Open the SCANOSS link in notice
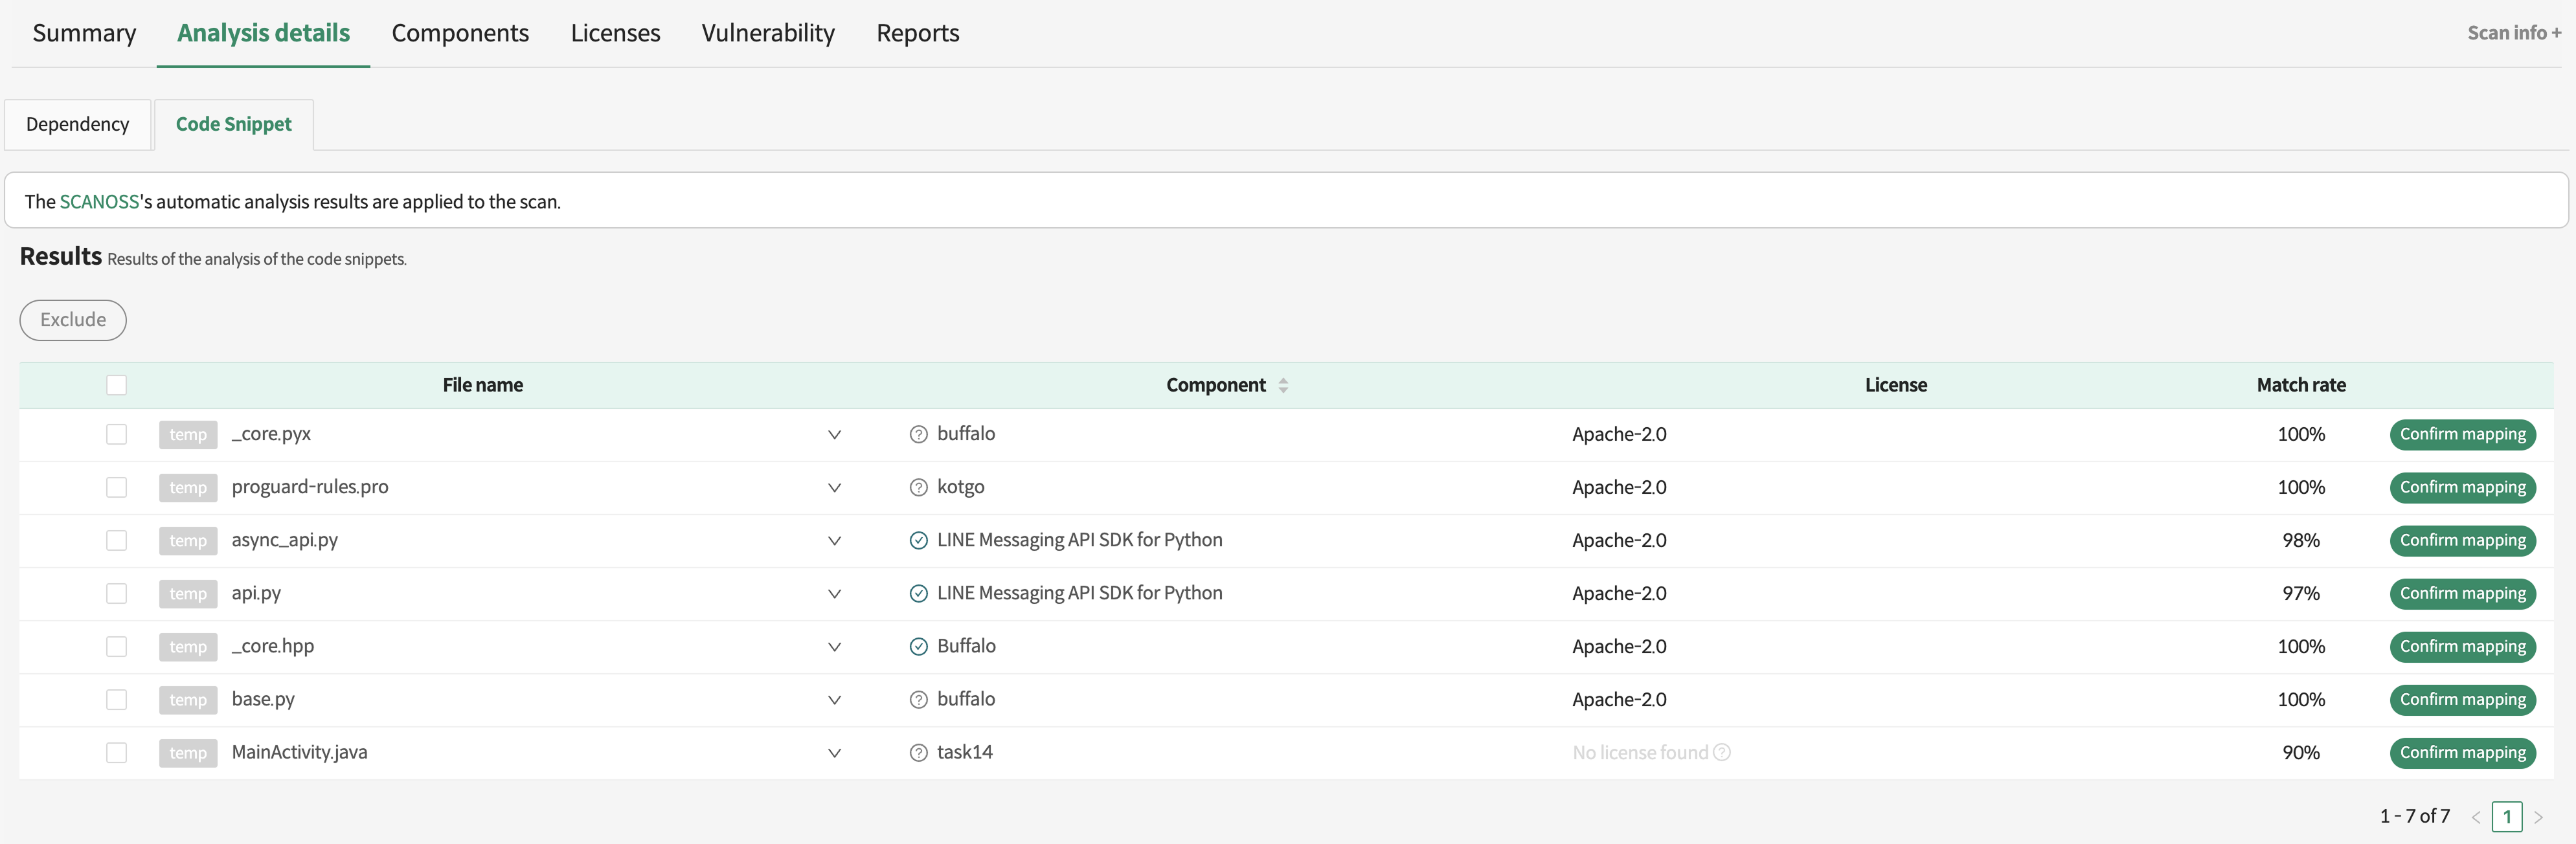This screenshot has width=2576, height=844. tap(99, 202)
